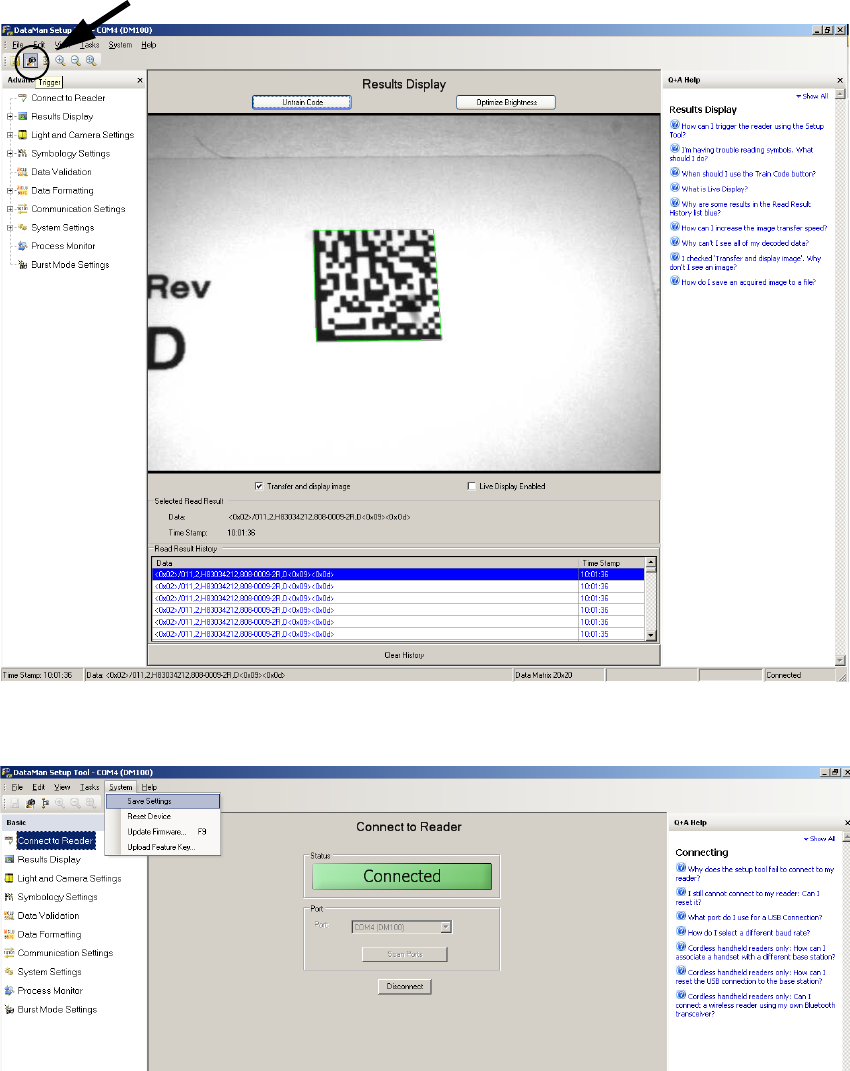The width and height of the screenshot is (850, 1071).
Task: Open help link 'When should I use the Train Code button?'
Action: click(x=748, y=174)
